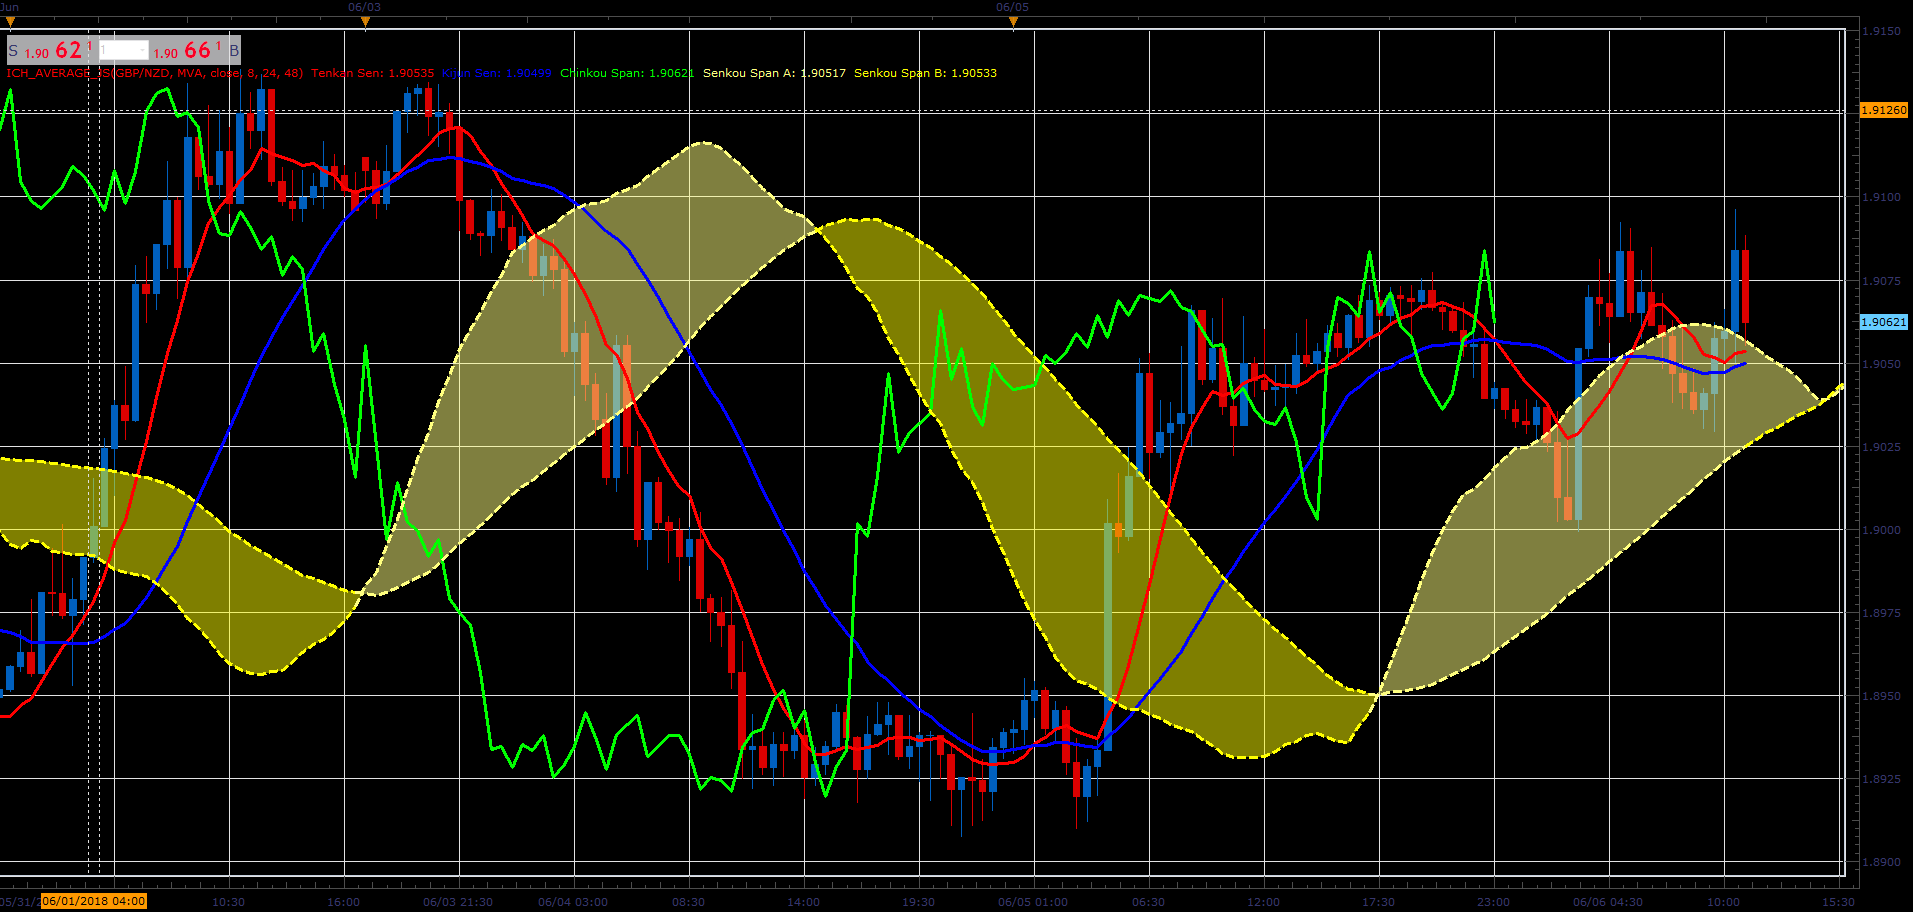Screen dimensions: 1913x912
Task: Open the trade amount dropdown arrow
Action: click(142, 50)
